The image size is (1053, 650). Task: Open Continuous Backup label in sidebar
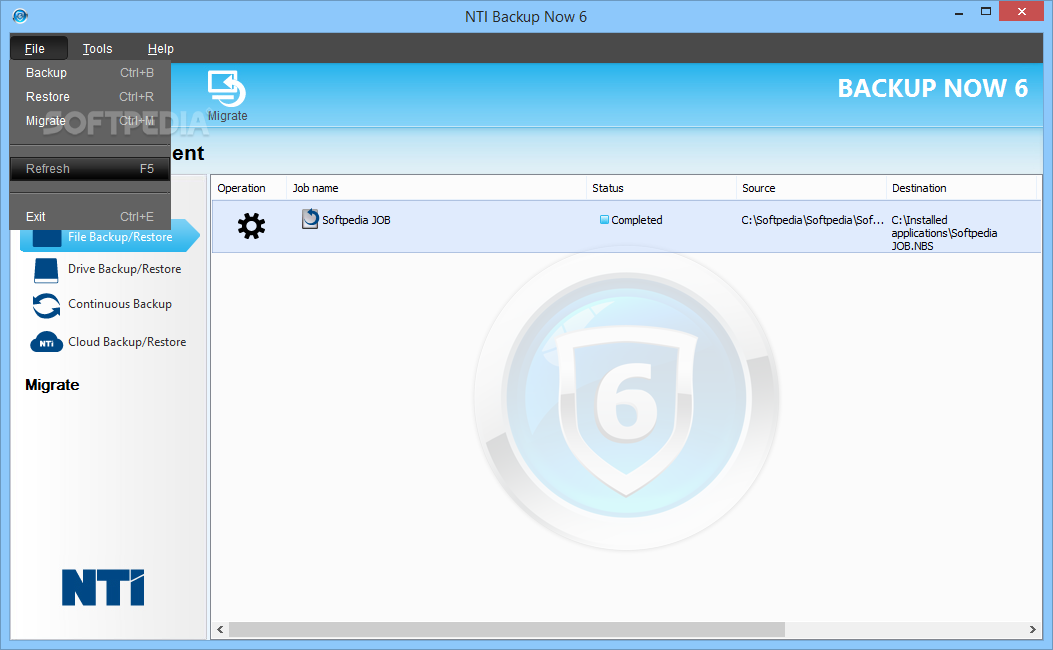pyautogui.click(x=120, y=304)
